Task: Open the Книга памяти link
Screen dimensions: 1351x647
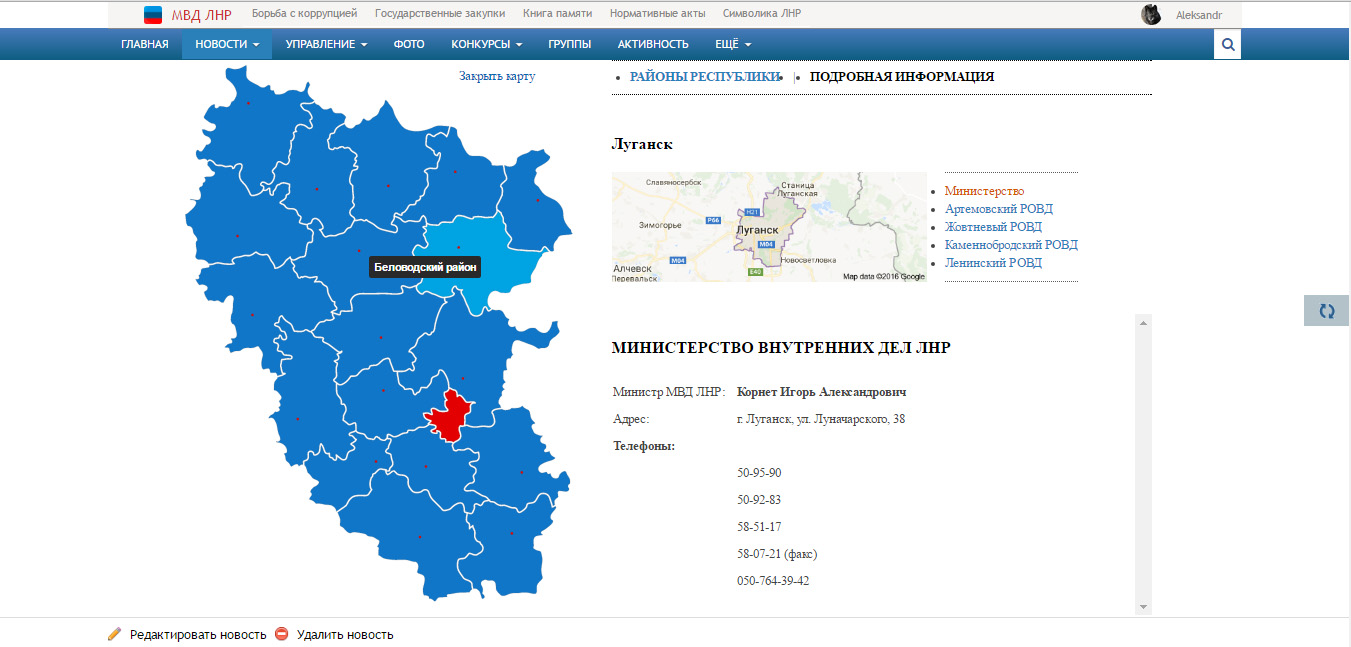Action: (x=557, y=14)
